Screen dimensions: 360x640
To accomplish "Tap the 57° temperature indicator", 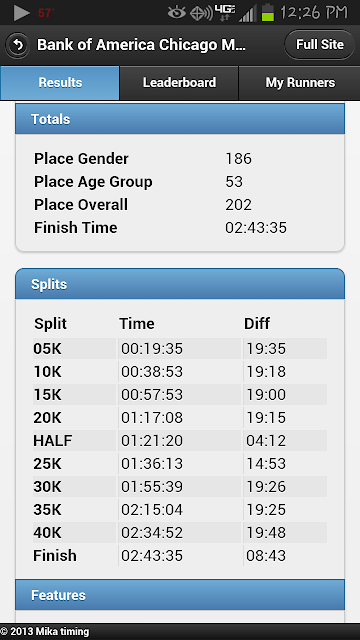I will pos(46,13).
